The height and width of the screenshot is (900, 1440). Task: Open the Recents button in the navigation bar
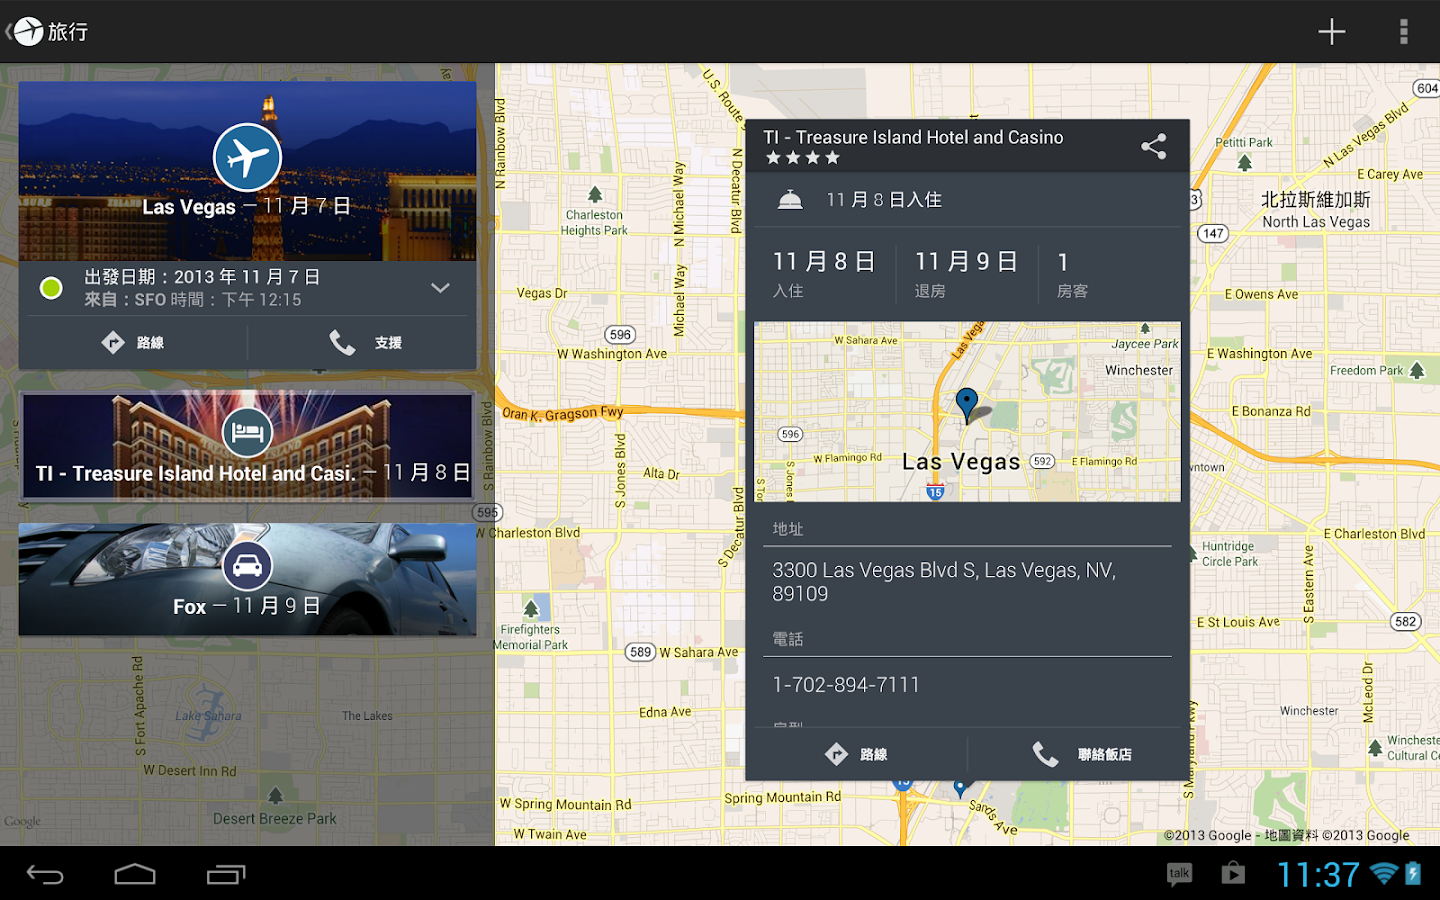tap(225, 873)
